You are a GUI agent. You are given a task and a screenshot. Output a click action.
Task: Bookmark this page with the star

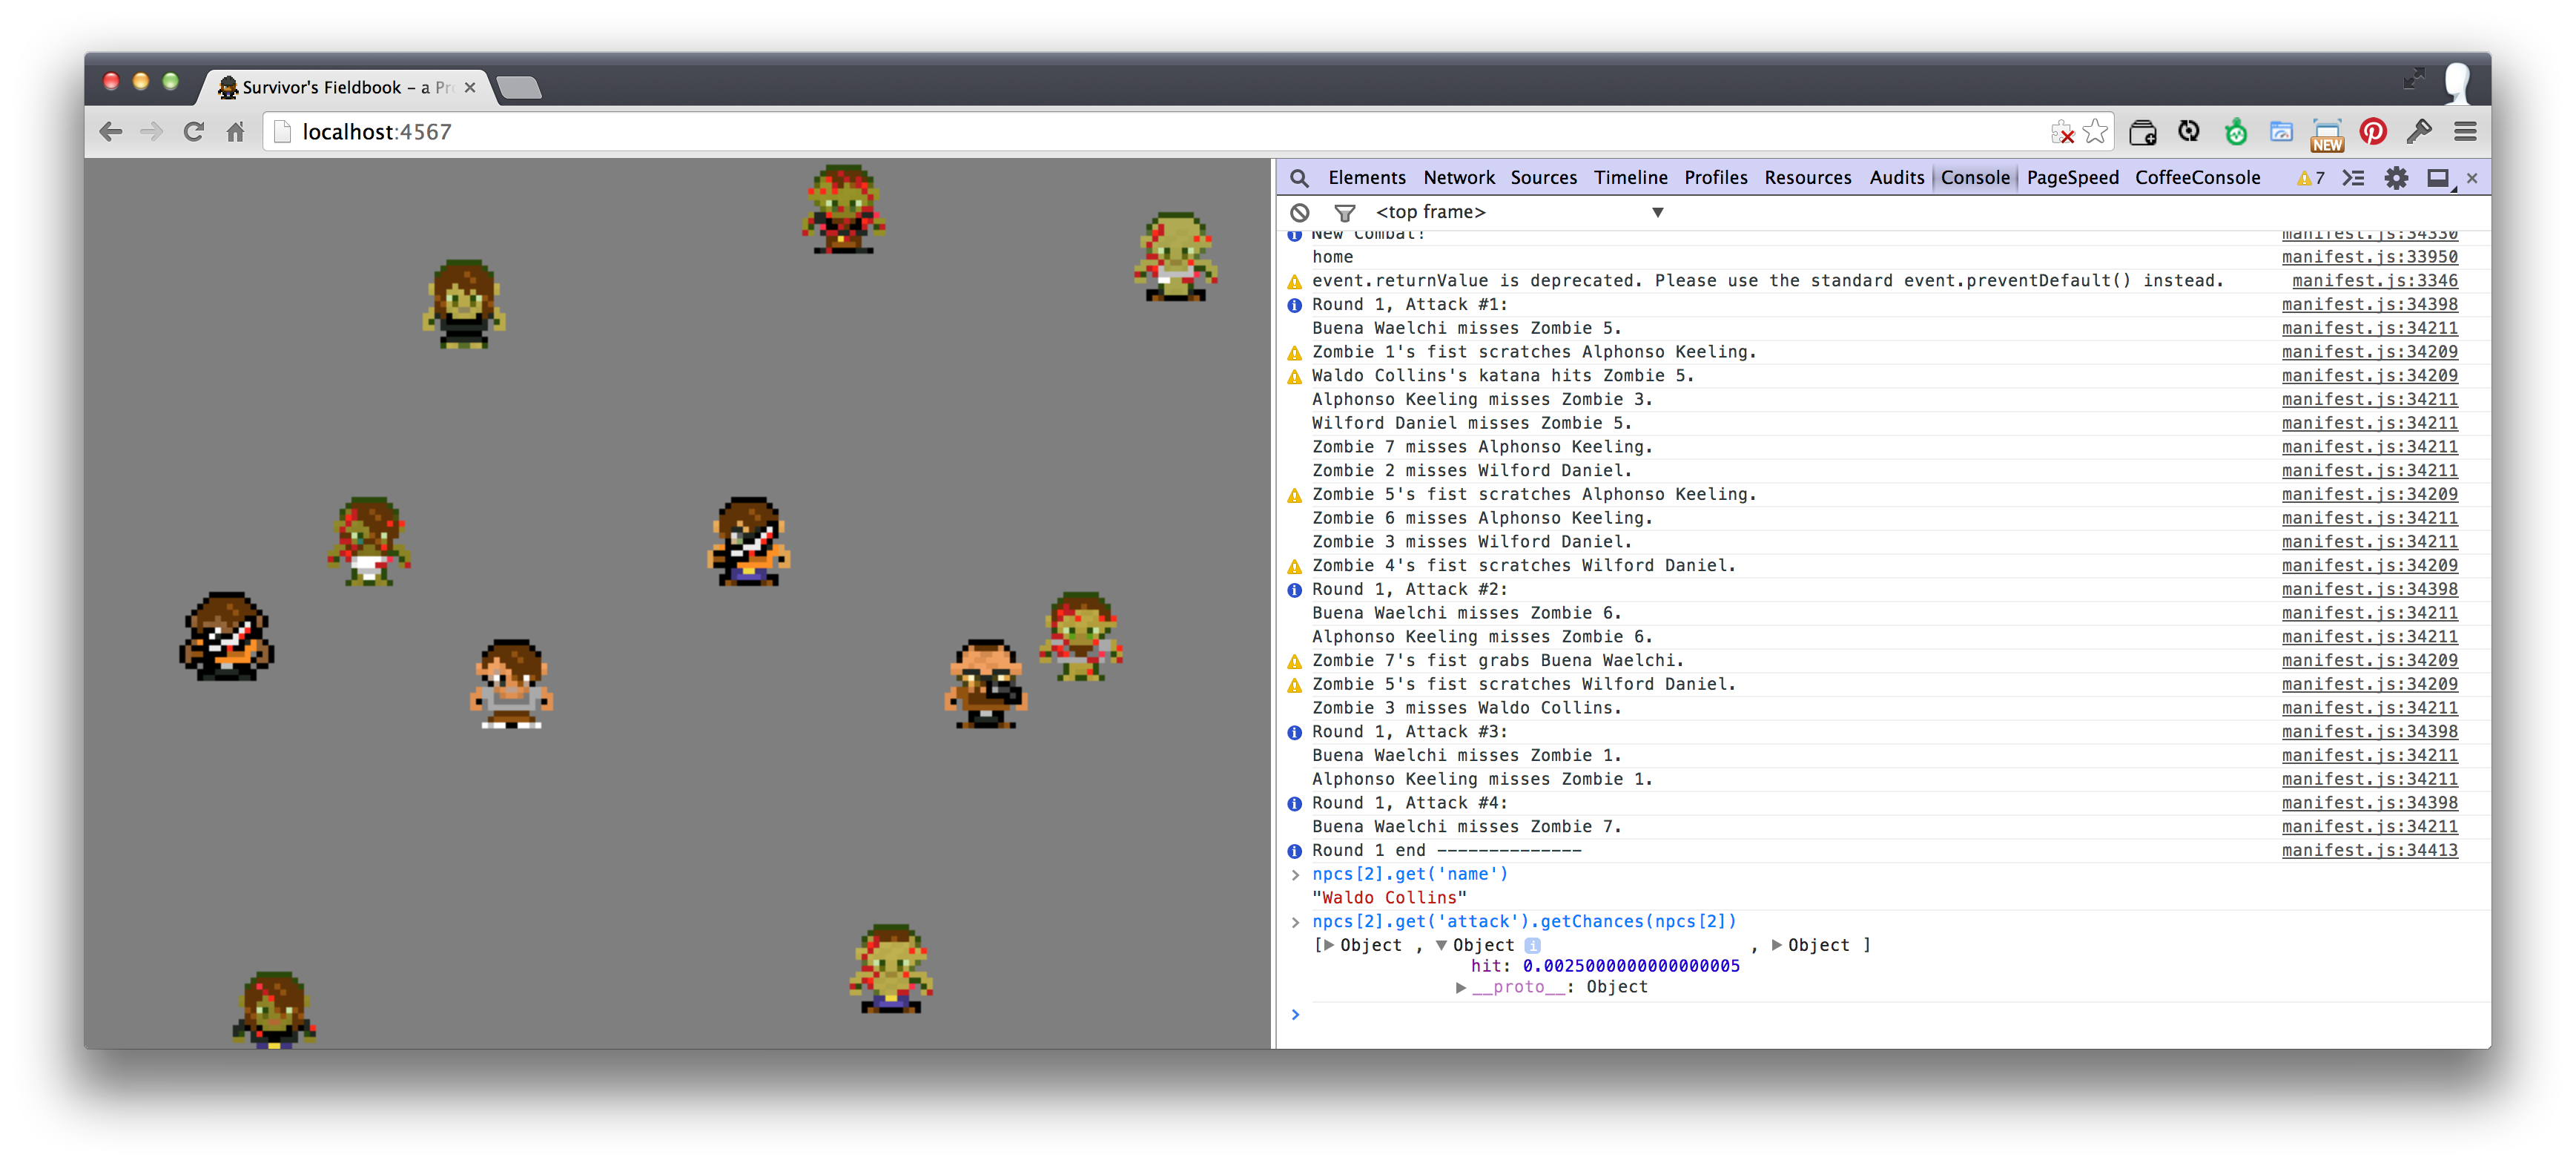[2095, 132]
